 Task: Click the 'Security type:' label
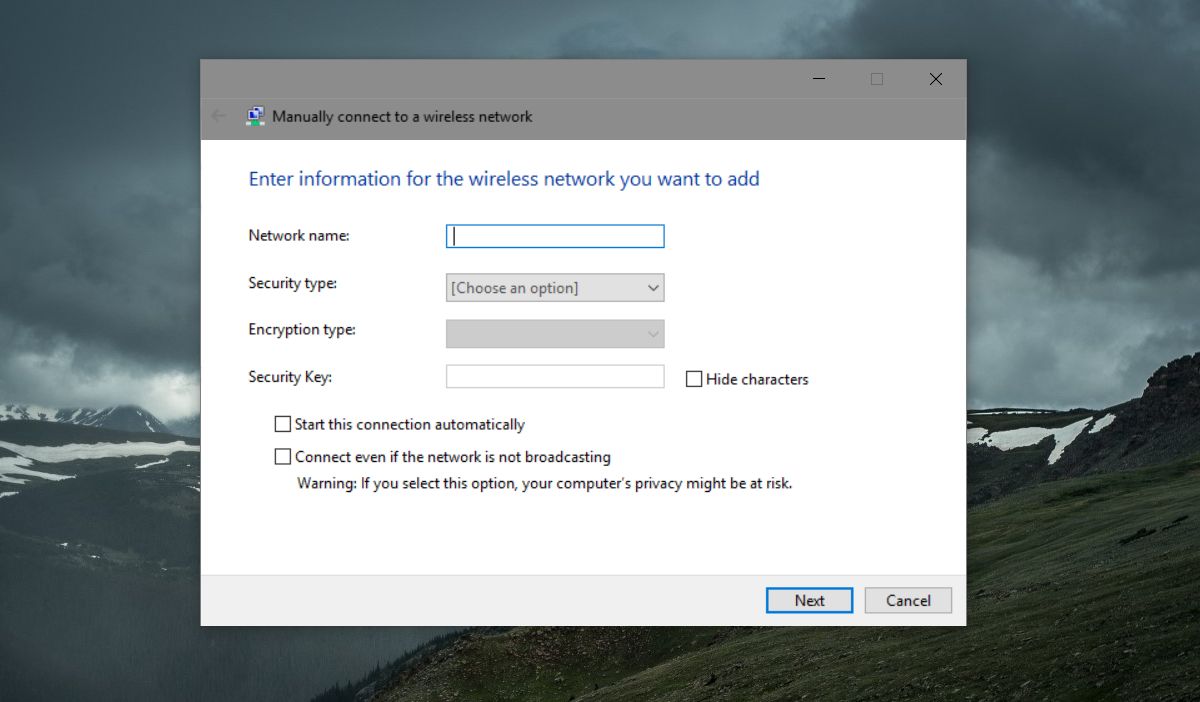click(x=293, y=283)
